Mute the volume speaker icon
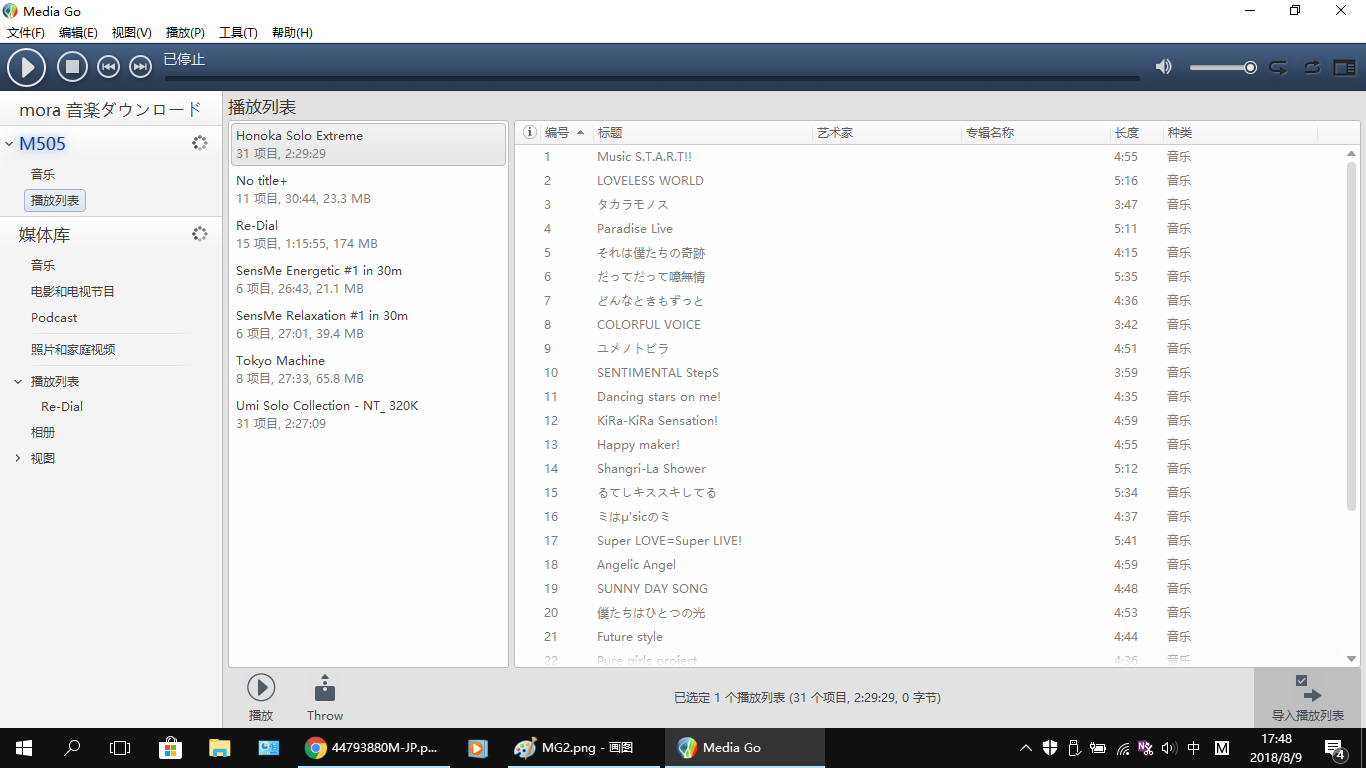The width and height of the screenshot is (1366, 768). click(x=1163, y=67)
